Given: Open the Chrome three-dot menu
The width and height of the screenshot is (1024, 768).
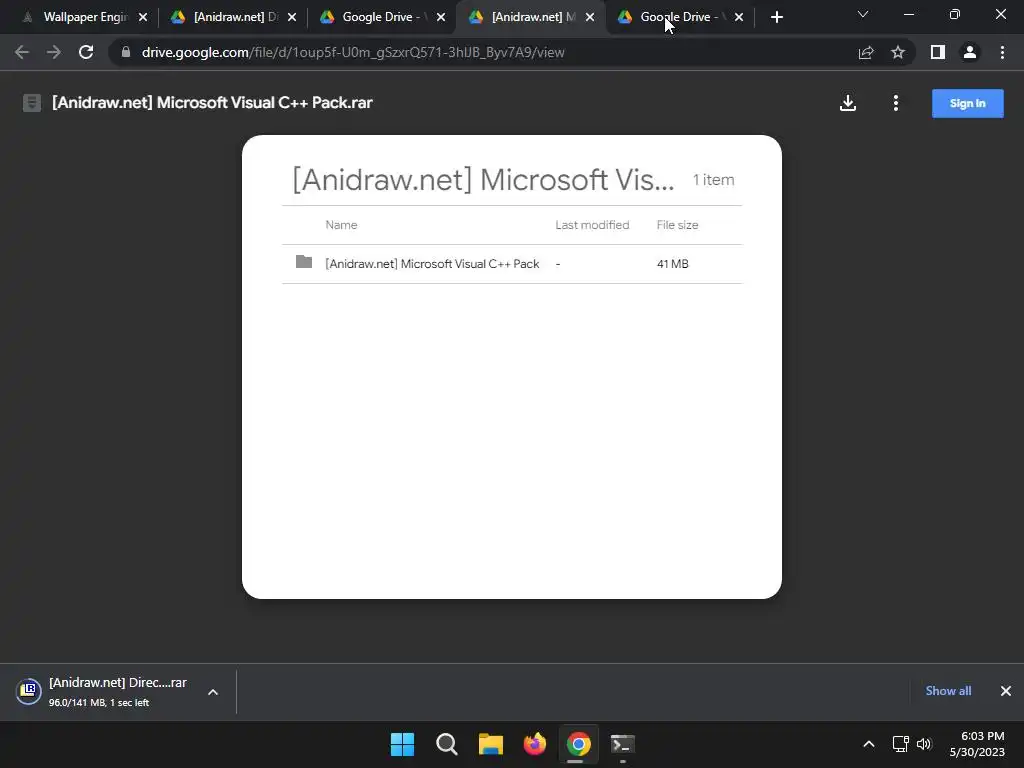Looking at the screenshot, I should pos(1002,52).
